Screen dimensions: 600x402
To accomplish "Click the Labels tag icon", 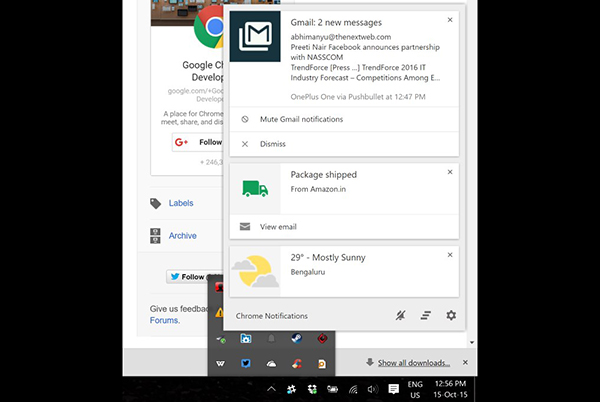I will click(x=155, y=203).
